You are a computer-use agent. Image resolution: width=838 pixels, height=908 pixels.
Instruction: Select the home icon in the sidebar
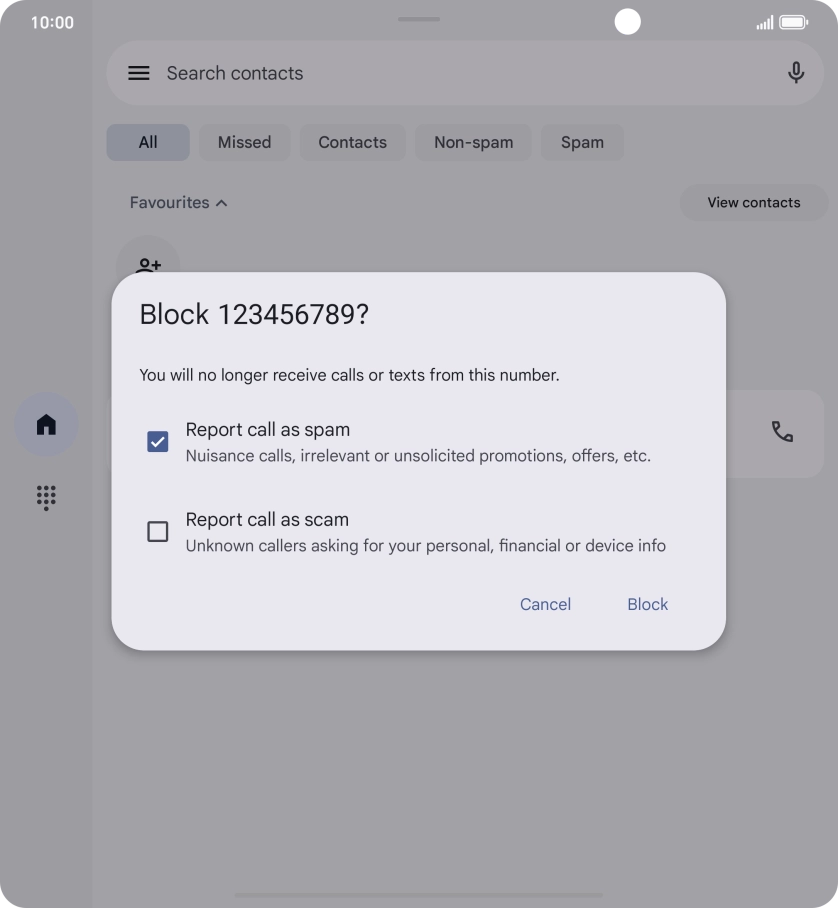(x=45, y=424)
